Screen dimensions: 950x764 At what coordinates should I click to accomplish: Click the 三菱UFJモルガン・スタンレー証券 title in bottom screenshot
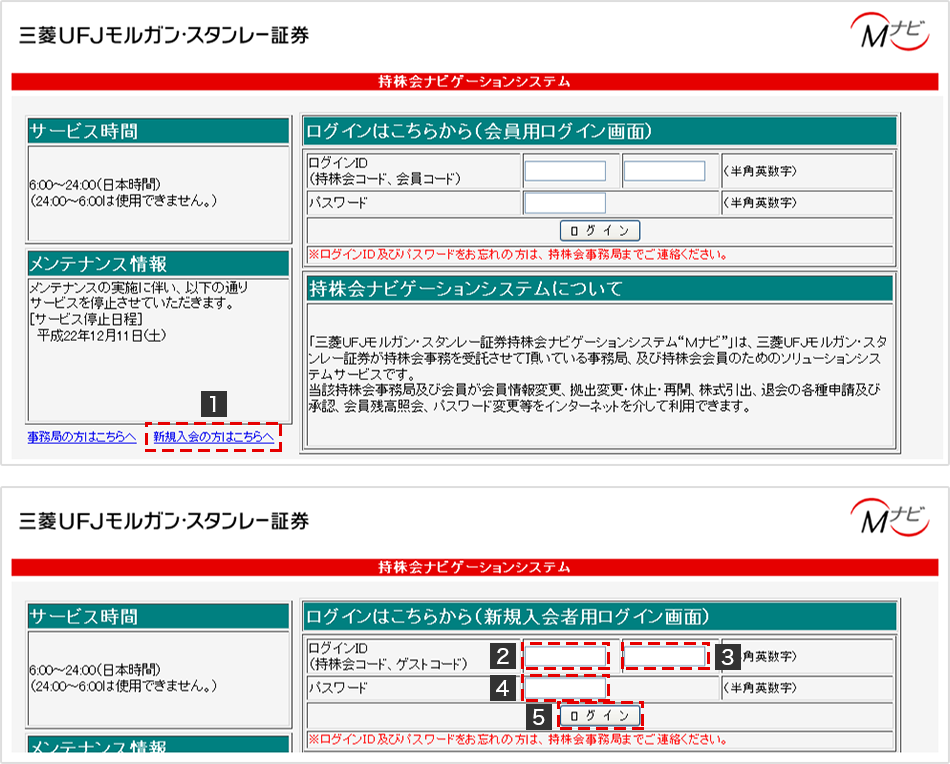164,520
